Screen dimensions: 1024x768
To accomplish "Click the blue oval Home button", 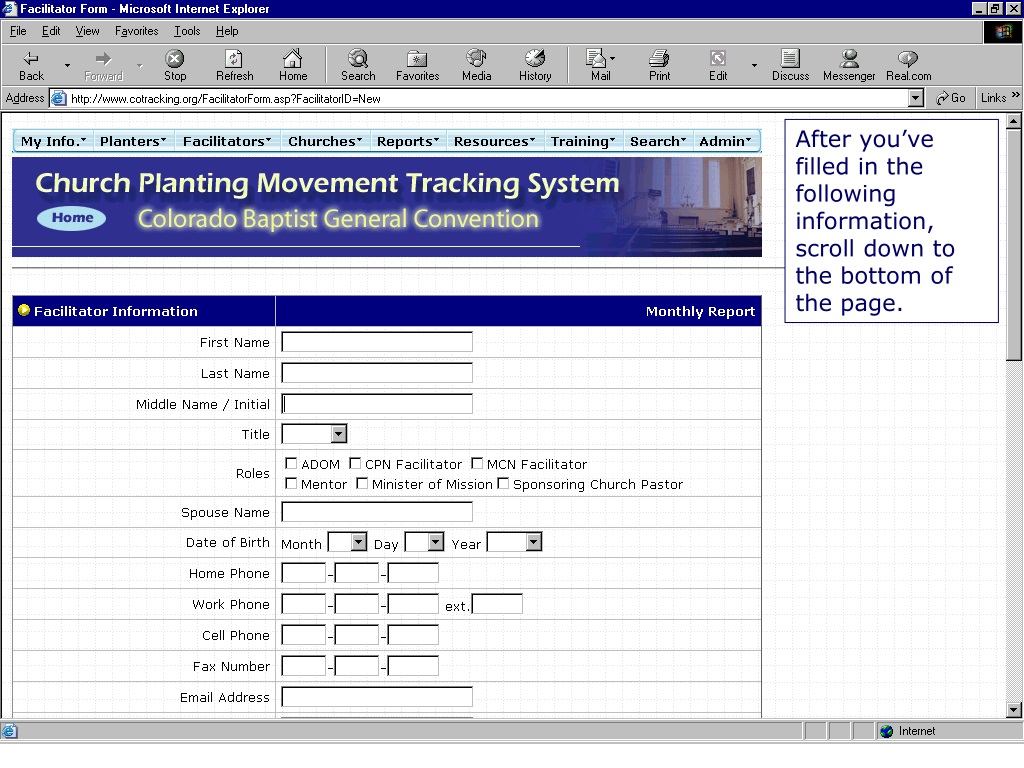I will [x=72, y=218].
